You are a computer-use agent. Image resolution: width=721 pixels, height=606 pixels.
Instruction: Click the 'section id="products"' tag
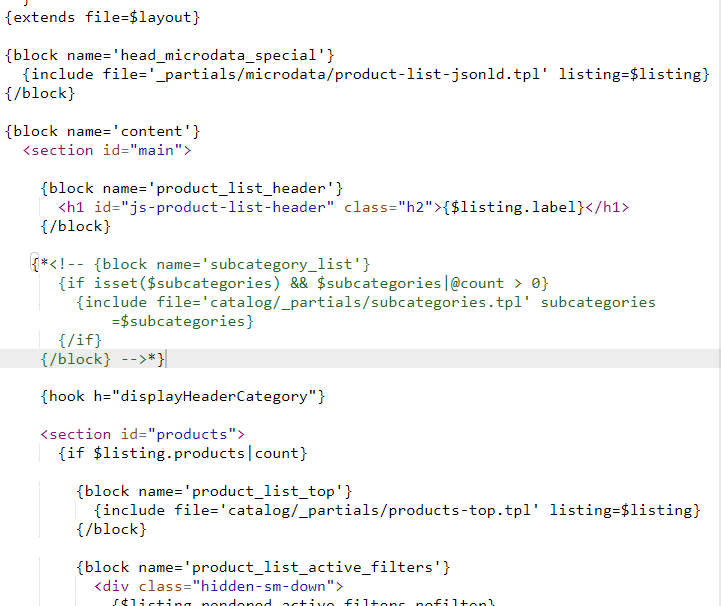[x=143, y=434]
